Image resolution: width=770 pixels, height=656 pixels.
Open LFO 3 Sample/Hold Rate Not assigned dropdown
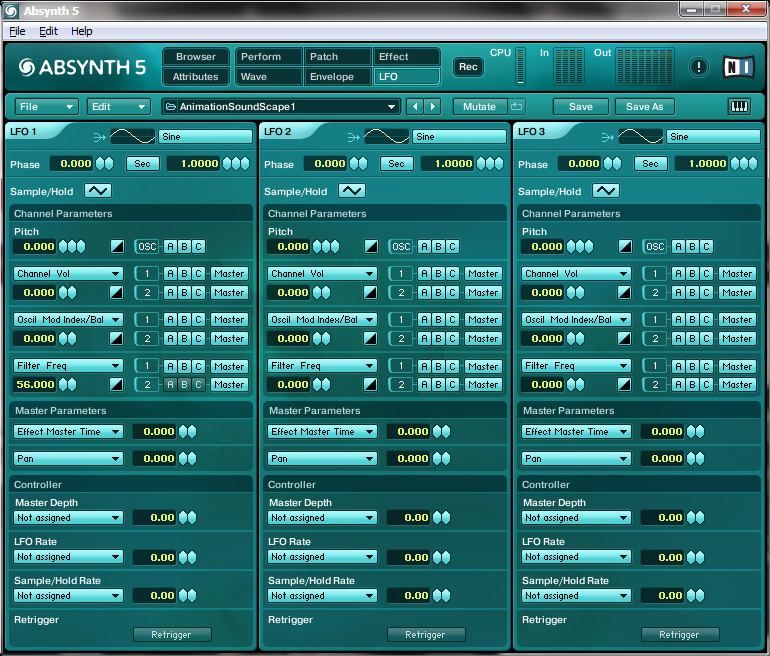(576, 596)
